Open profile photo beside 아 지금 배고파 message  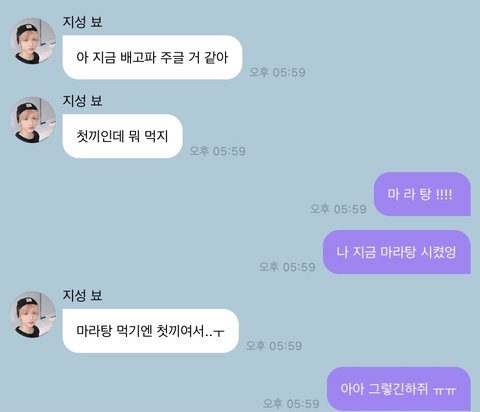33,41
